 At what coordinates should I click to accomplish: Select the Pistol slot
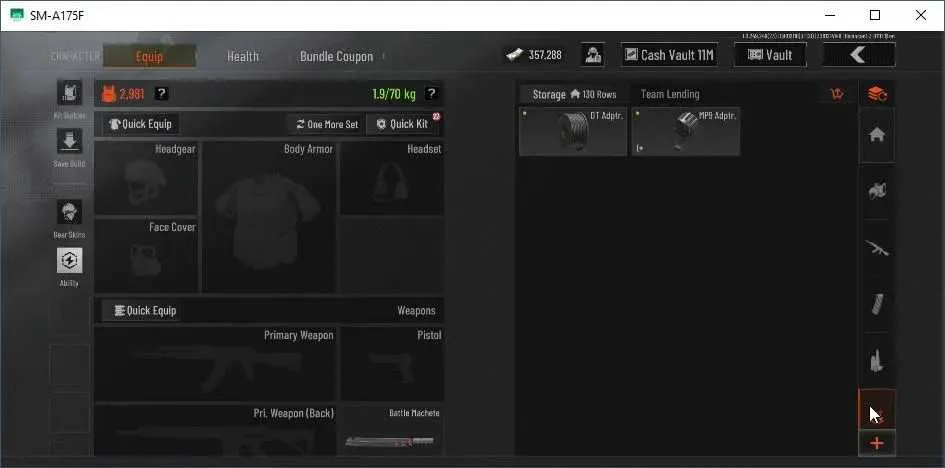click(392, 364)
